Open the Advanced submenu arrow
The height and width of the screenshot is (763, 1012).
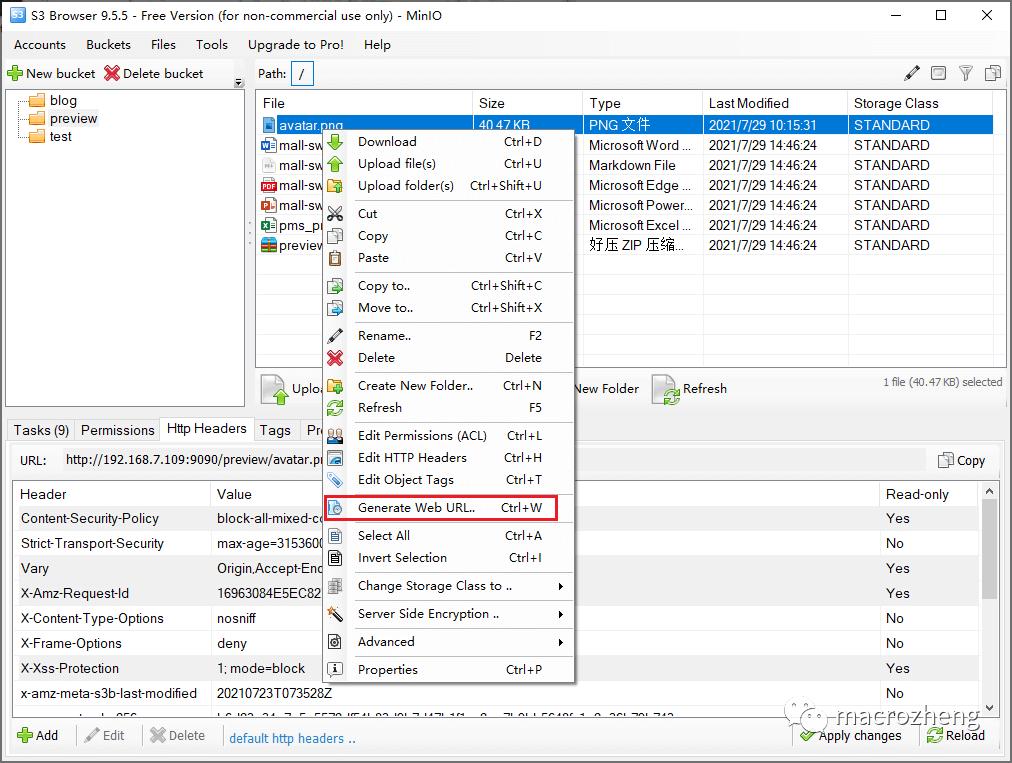point(560,642)
